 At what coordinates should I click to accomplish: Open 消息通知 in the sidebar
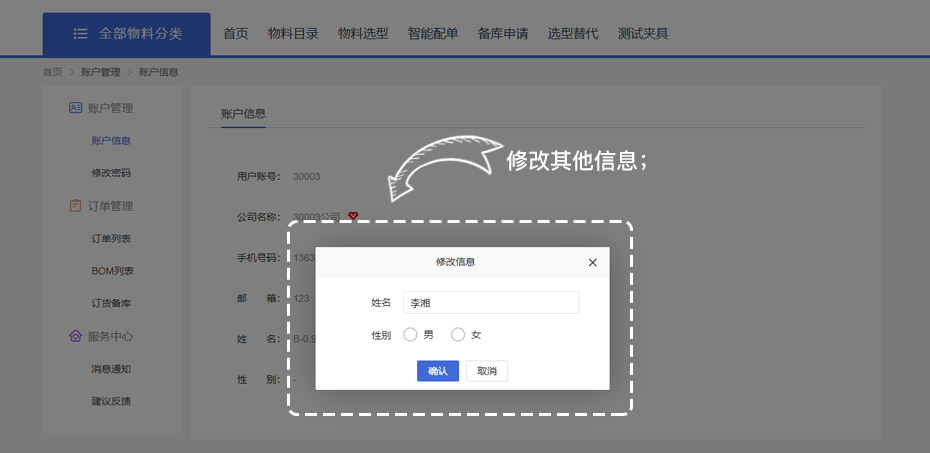coord(111,369)
